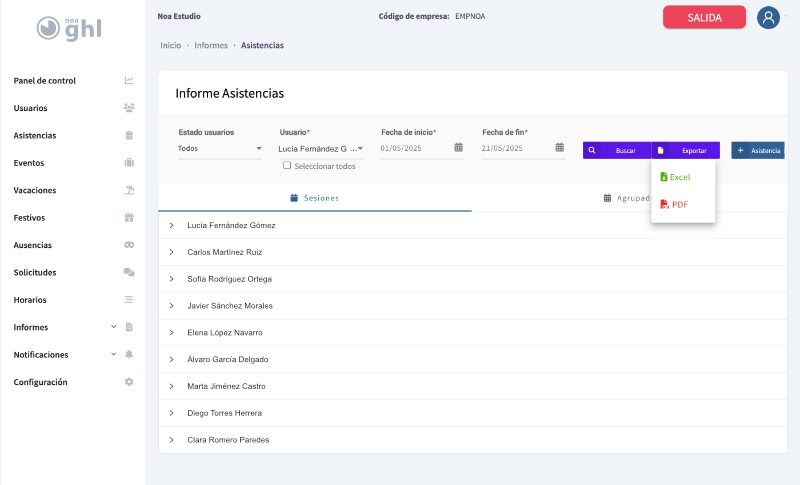Click the Festivos gift icon
This screenshot has width=800, height=485.
pos(129,217)
